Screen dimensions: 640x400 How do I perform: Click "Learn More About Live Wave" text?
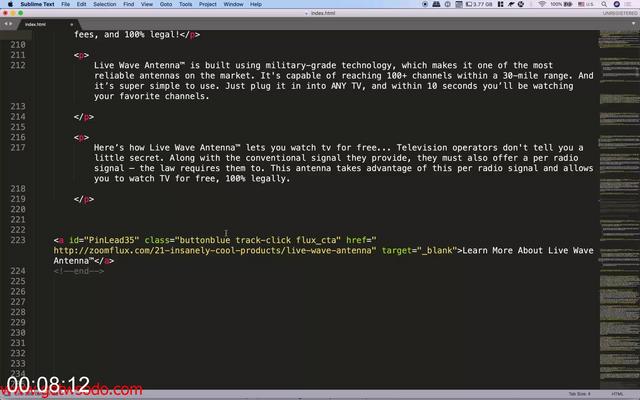tap(528, 250)
